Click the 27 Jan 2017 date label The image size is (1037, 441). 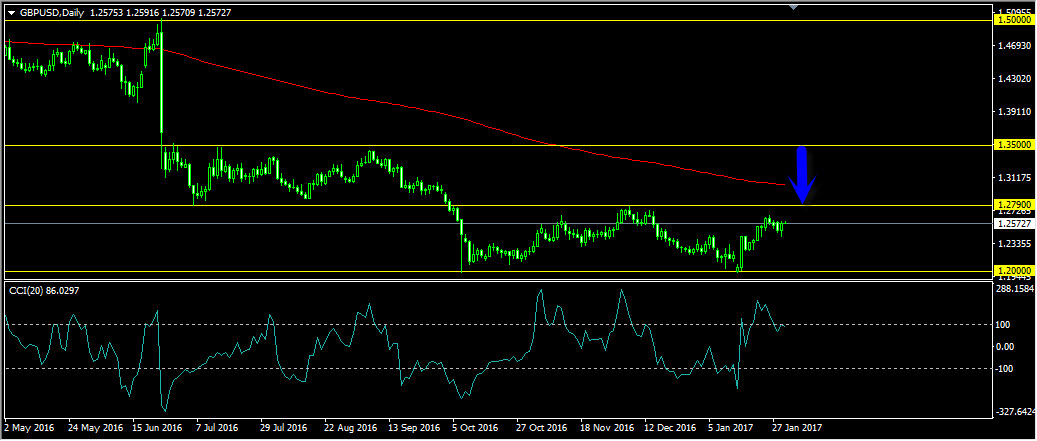796,428
